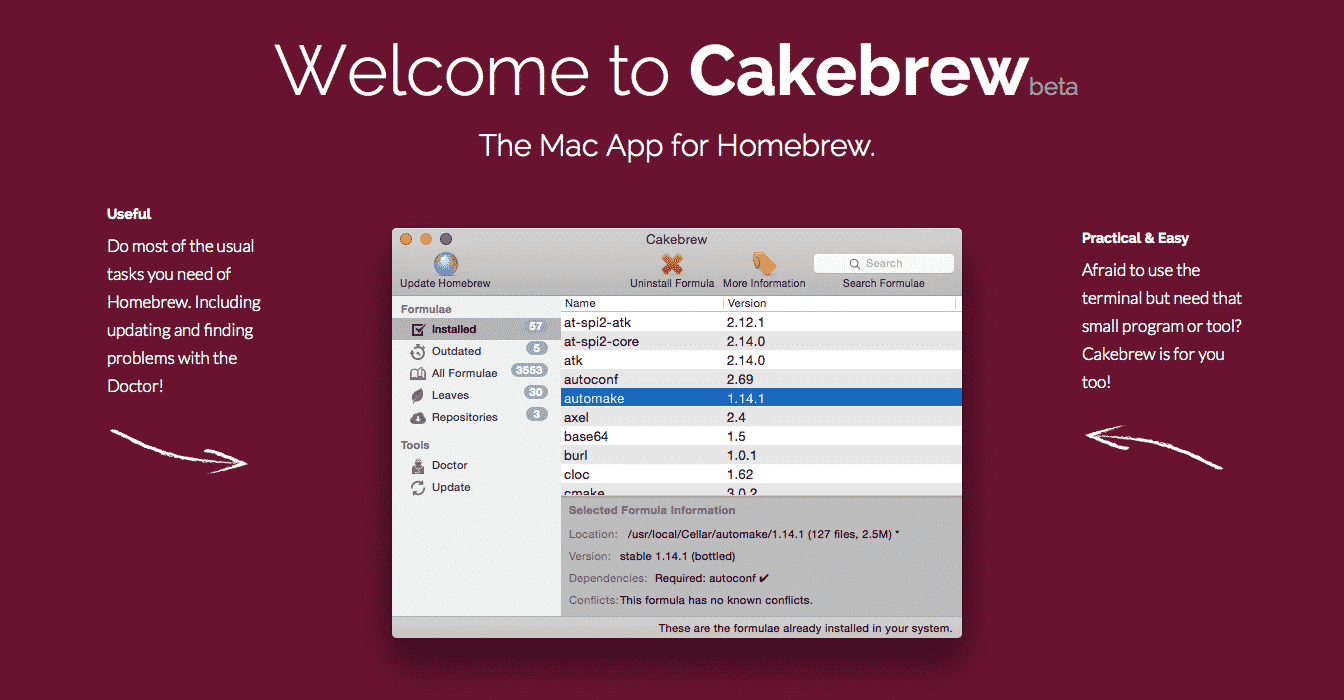Click the gray zoom window button
Screen dimensions: 1344x700
point(446,239)
